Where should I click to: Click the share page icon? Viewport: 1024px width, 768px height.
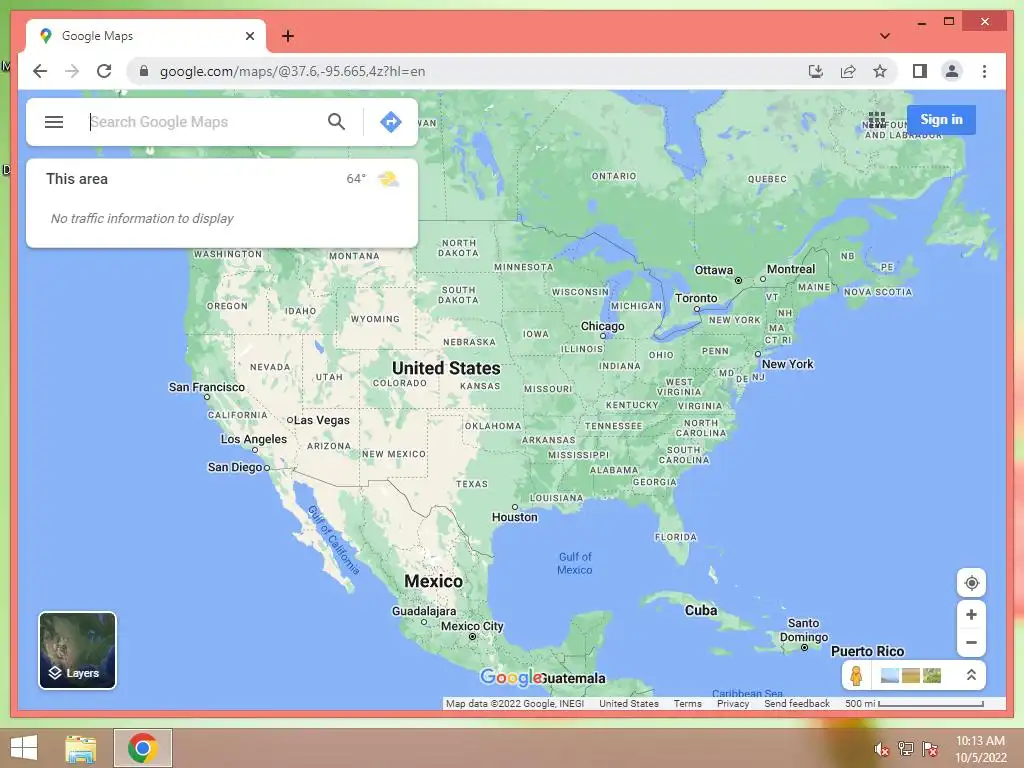(x=848, y=71)
